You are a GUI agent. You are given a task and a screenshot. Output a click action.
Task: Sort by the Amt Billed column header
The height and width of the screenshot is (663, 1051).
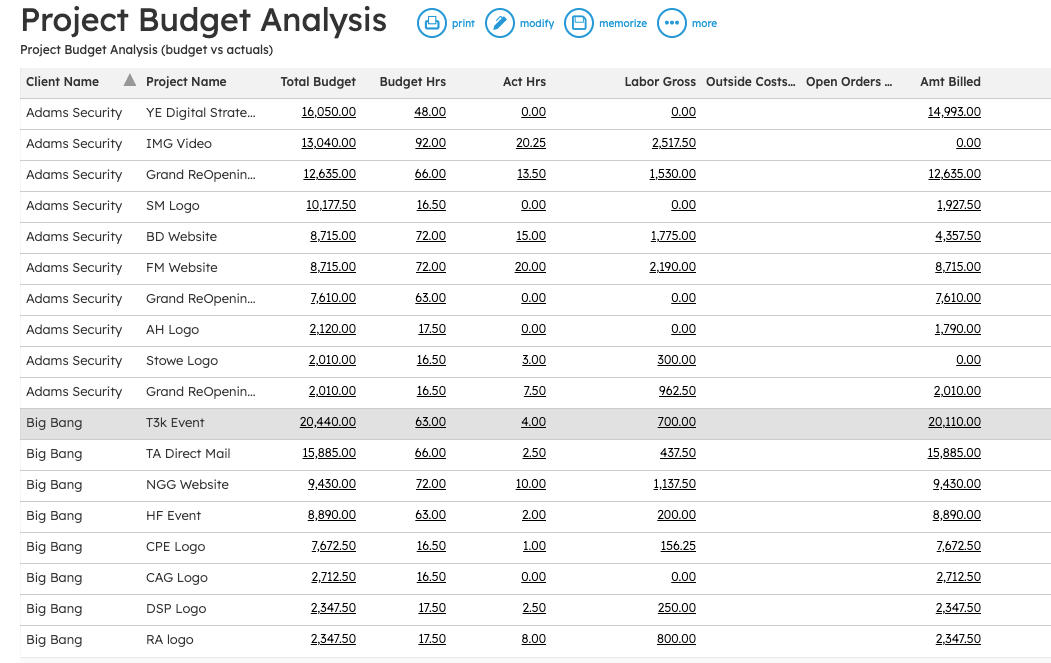click(950, 82)
